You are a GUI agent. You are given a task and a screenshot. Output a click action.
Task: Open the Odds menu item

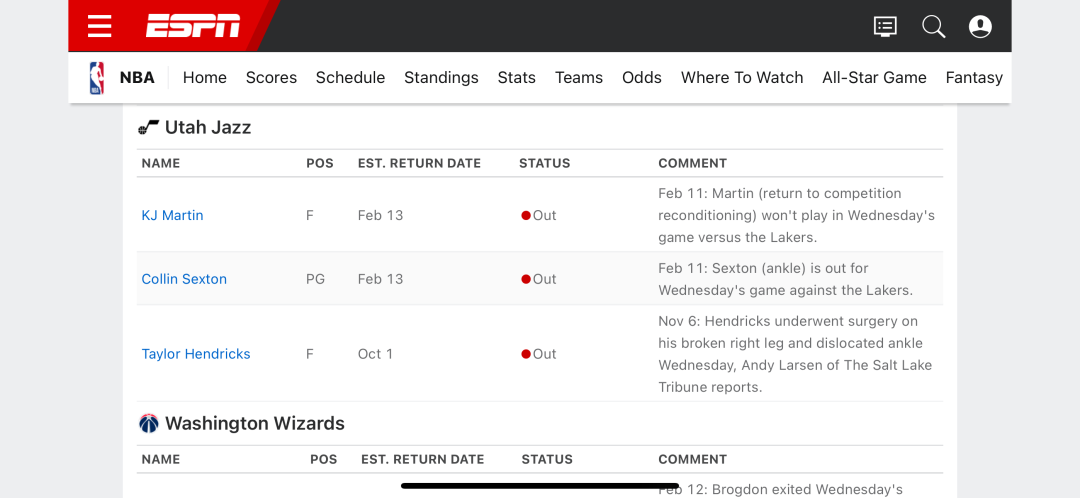pyautogui.click(x=642, y=77)
